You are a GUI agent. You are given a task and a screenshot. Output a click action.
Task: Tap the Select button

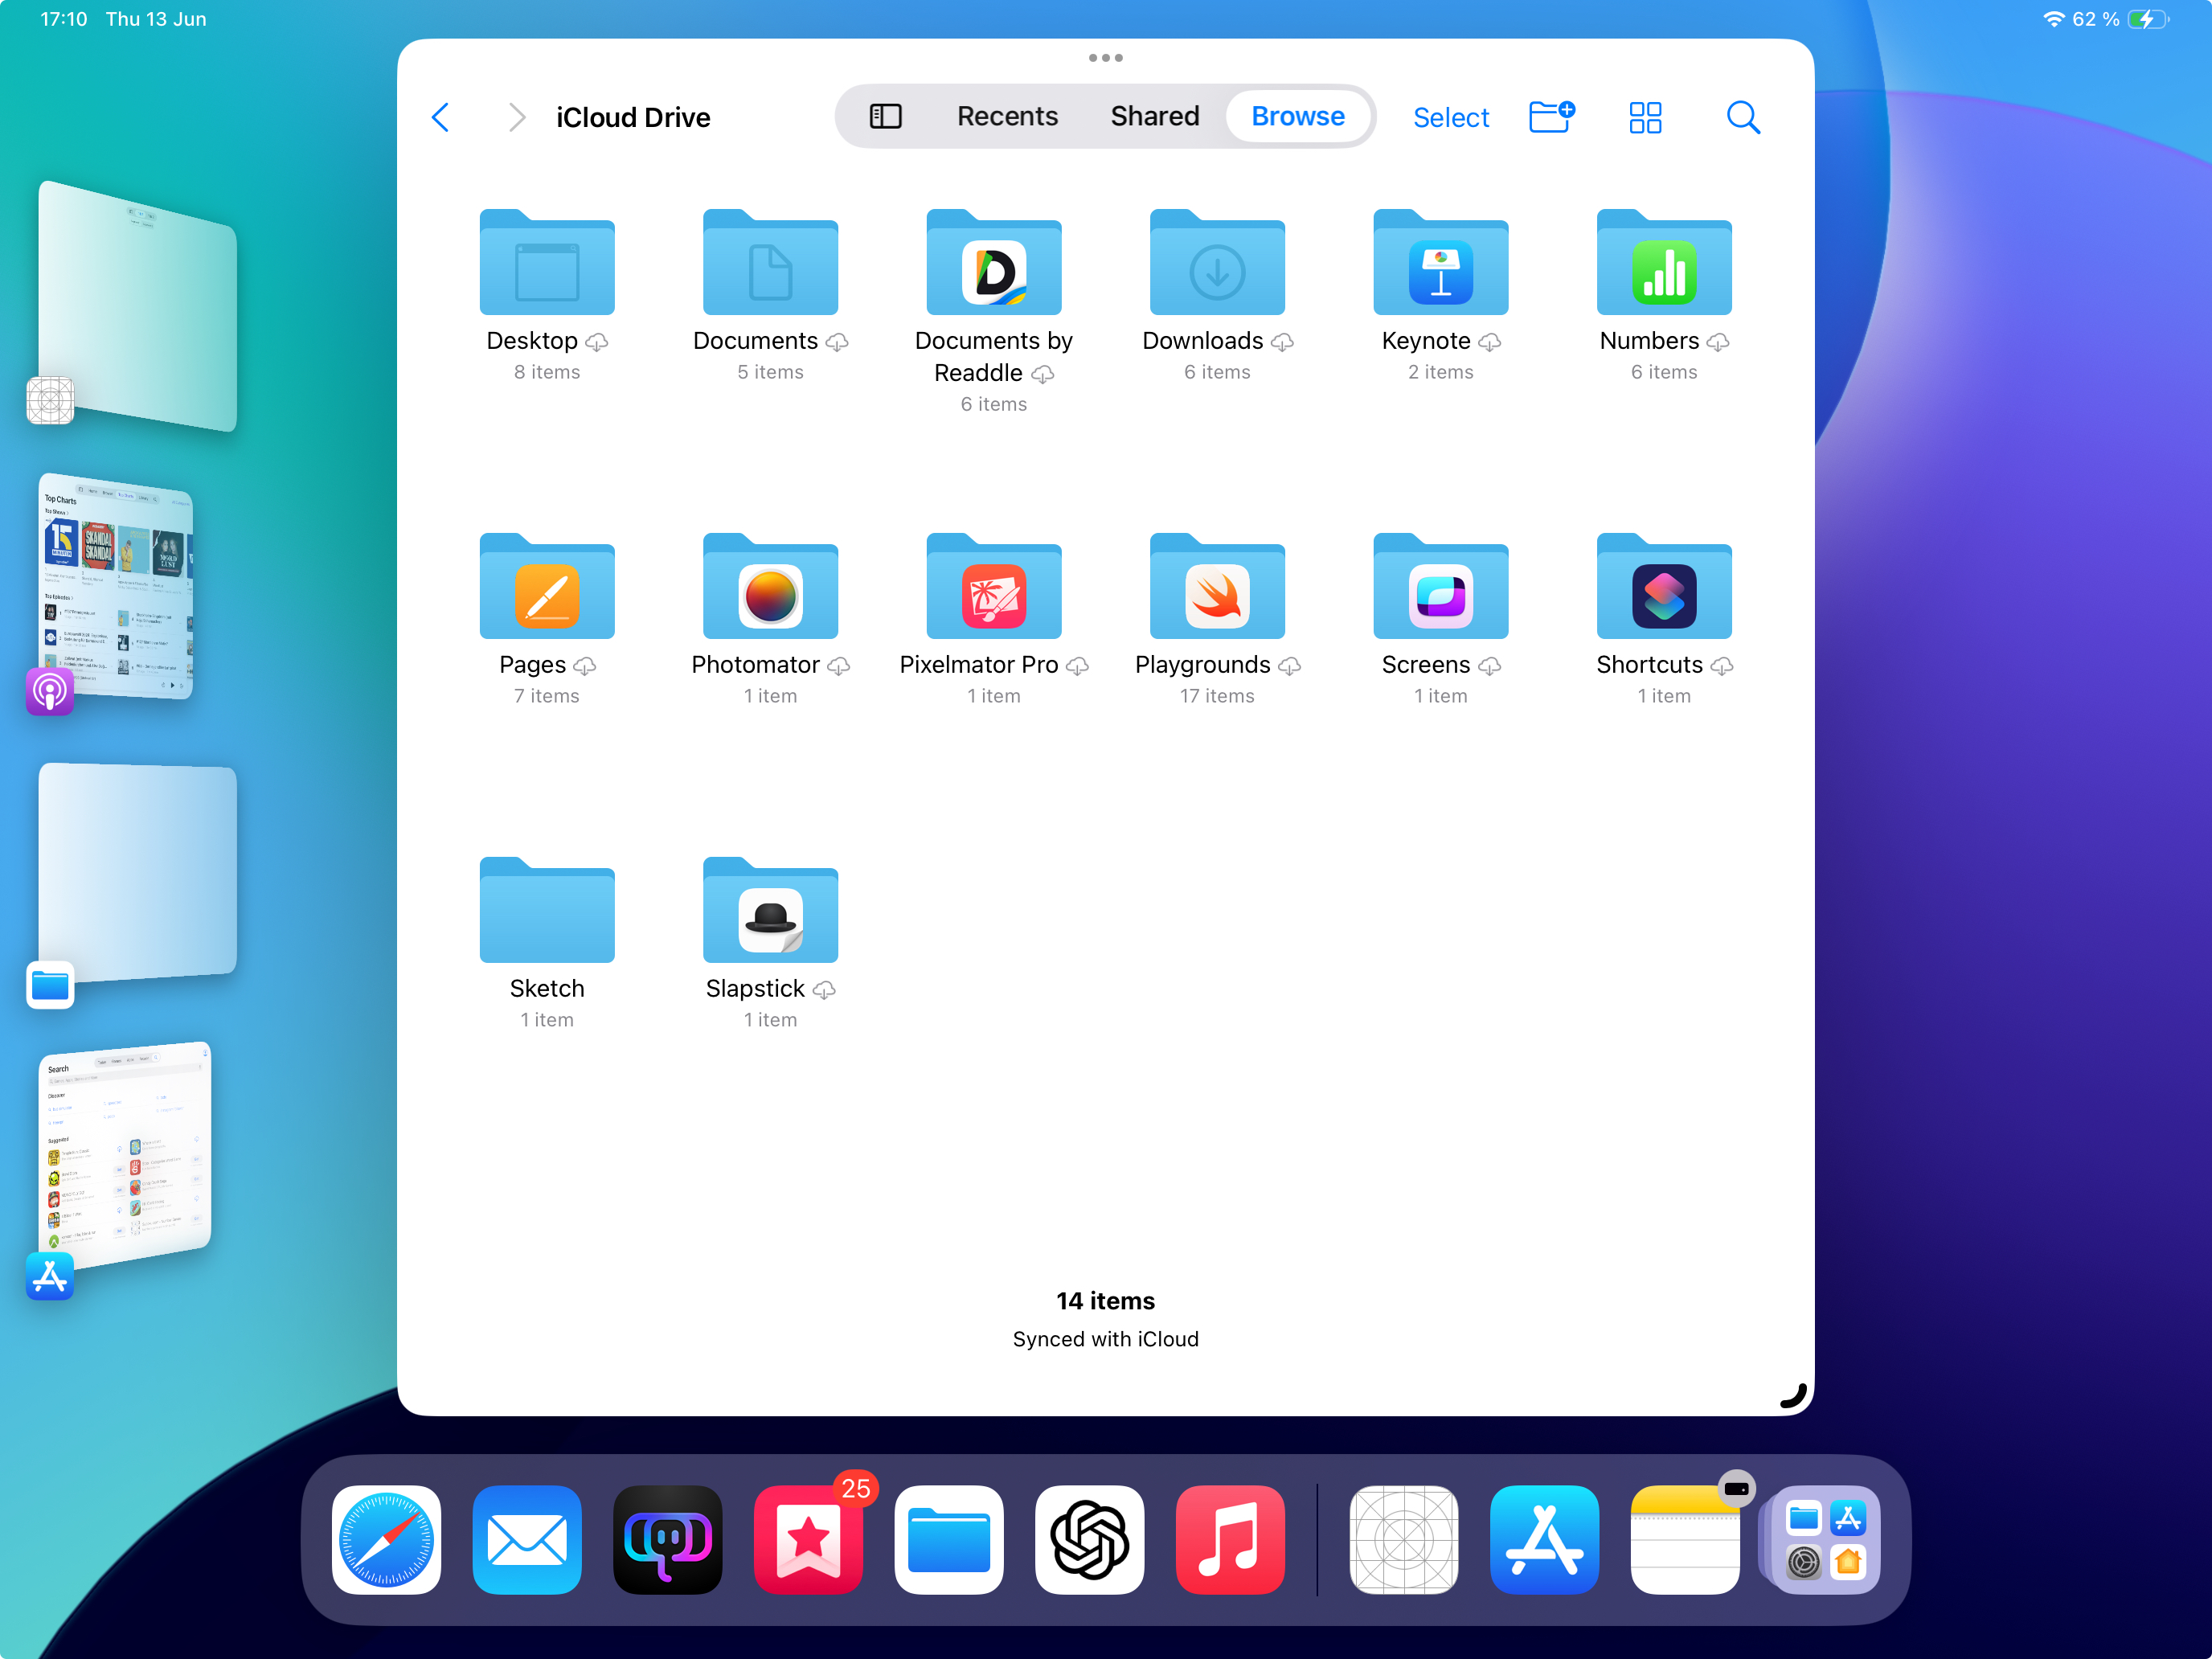click(x=1450, y=118)
